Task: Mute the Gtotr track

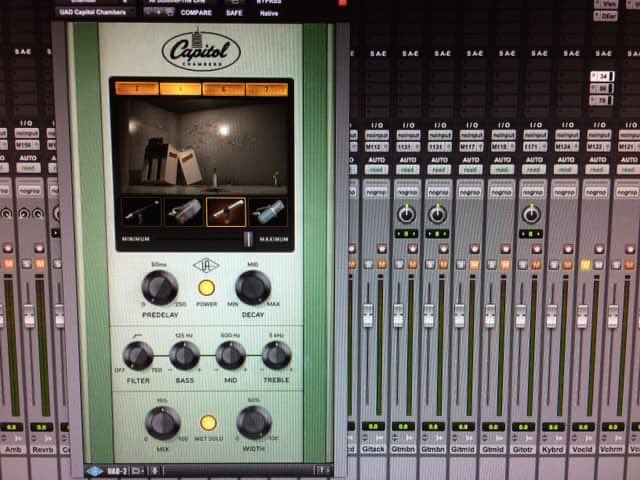Action: (x=536, y=265)
